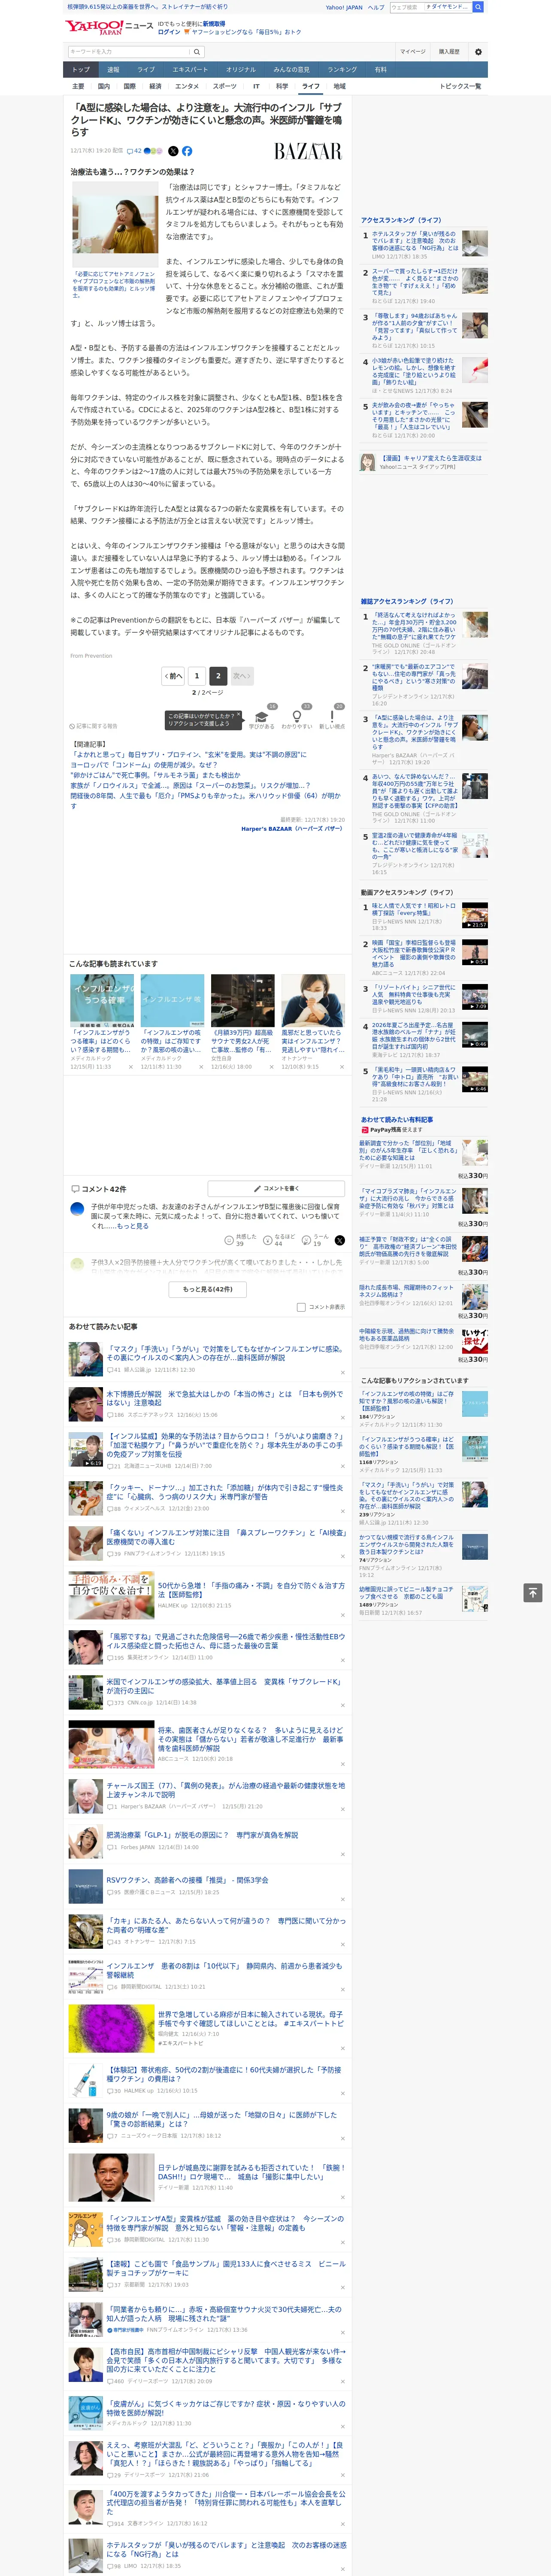Open the ランキング tab
The width and height of the screenshot is (551, 2576).
click(342, 70)
